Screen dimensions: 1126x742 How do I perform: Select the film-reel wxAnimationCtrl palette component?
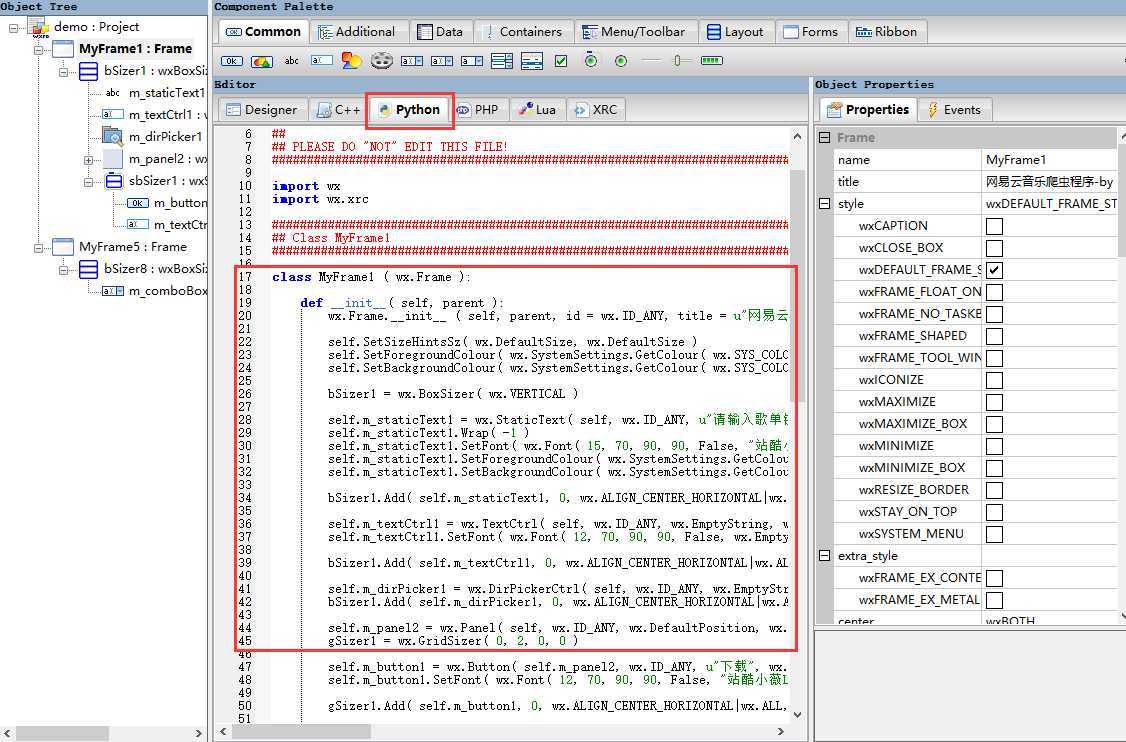[381, 61]
